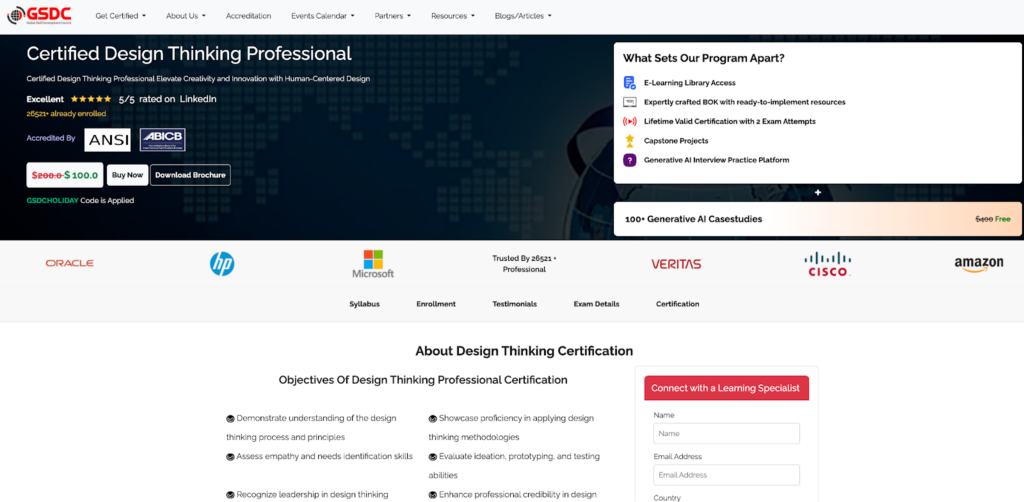Click the Oracle logo
The image size is (1024, 502).
[x=69, y=263]
